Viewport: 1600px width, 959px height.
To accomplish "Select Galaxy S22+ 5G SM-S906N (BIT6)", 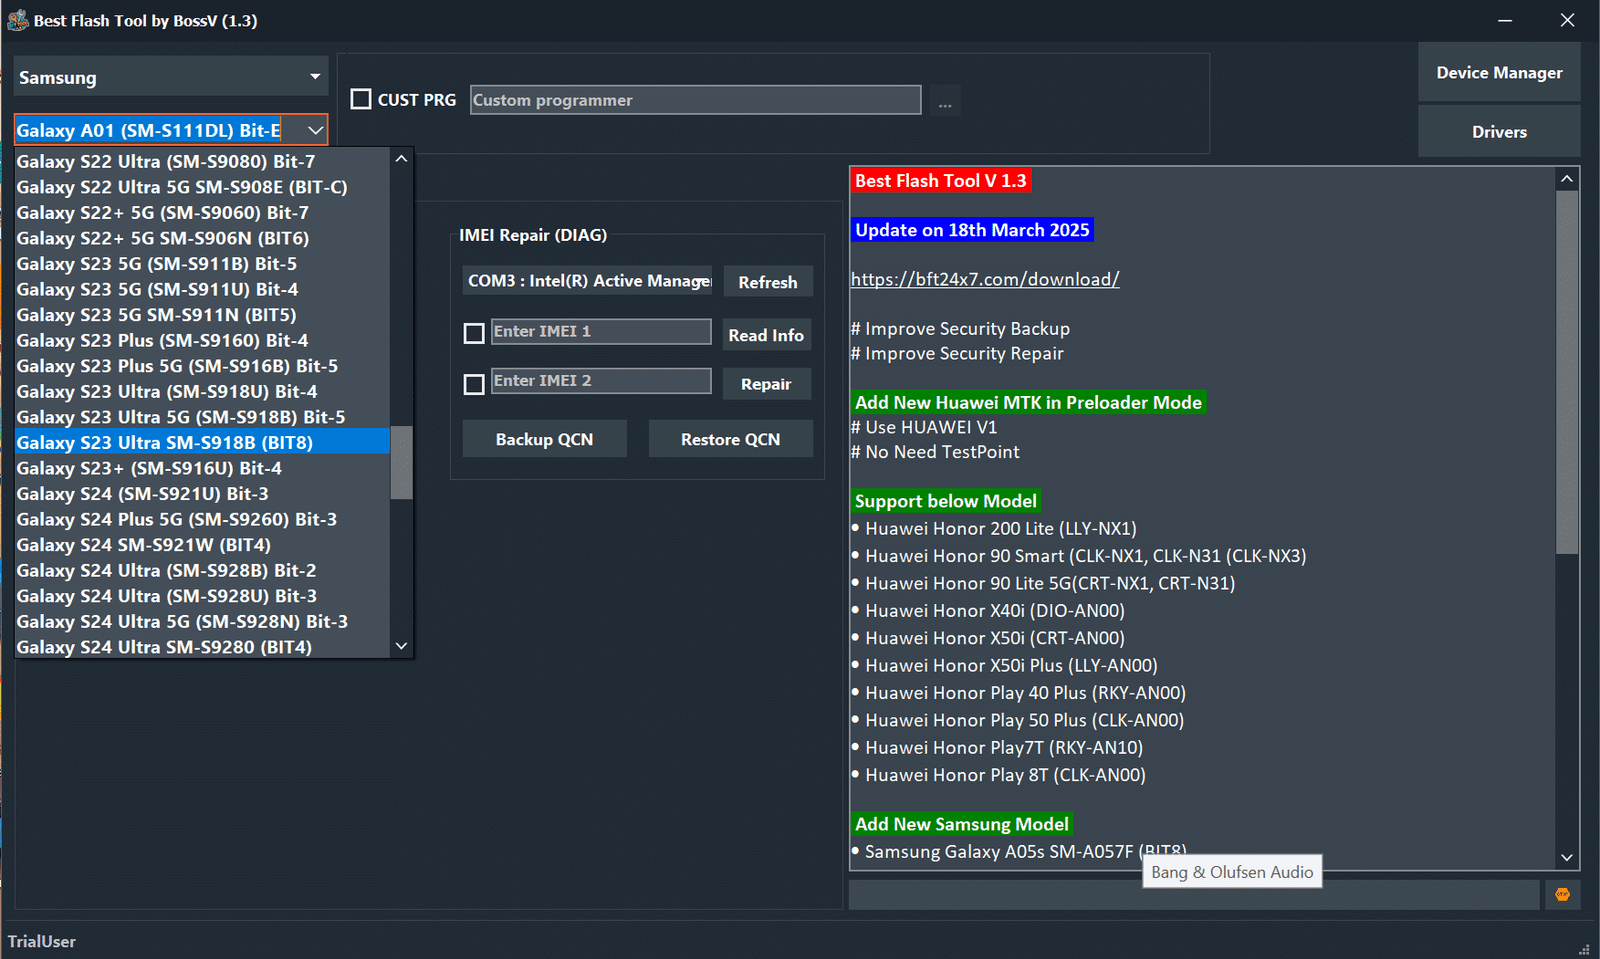I will (202, 238).
